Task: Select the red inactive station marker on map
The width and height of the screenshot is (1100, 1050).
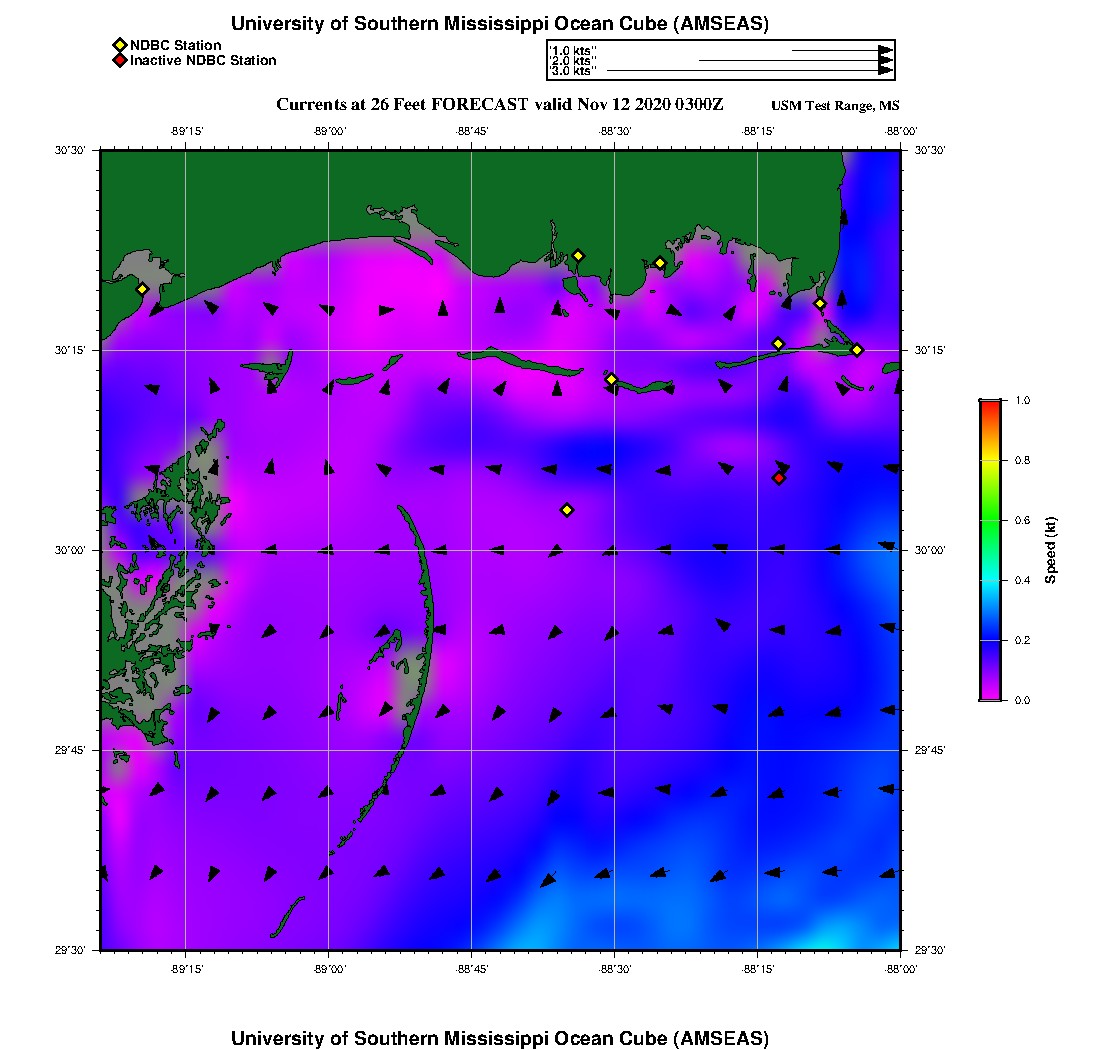Action: pos(779,478)
